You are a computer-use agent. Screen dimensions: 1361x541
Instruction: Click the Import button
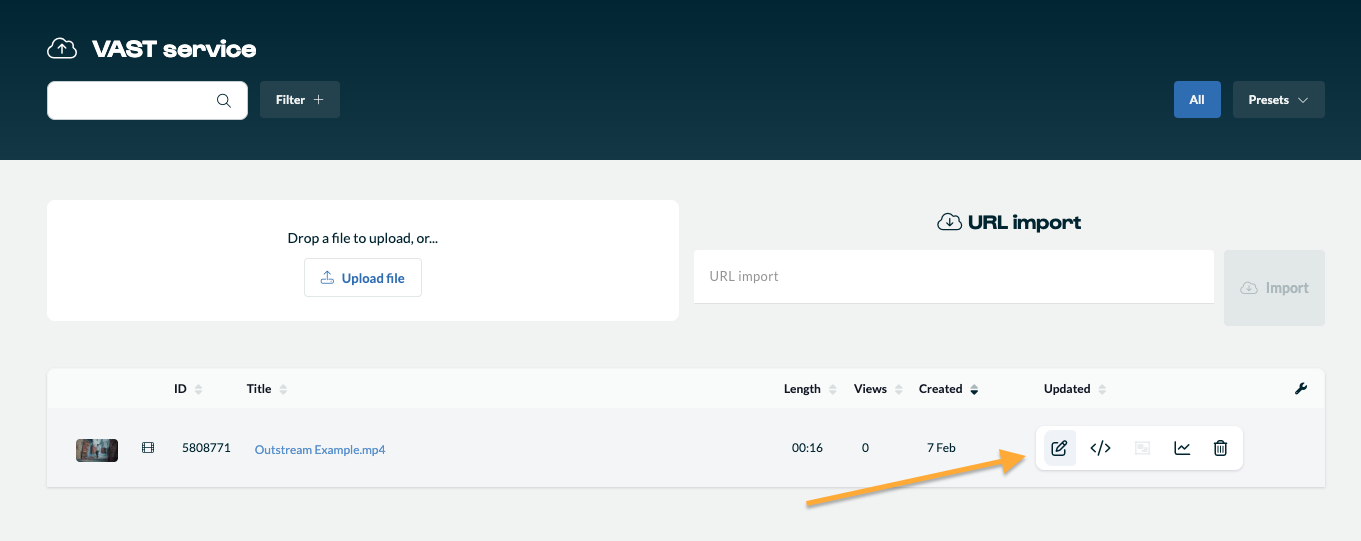pyautogui.click(x=1274, y=288)
